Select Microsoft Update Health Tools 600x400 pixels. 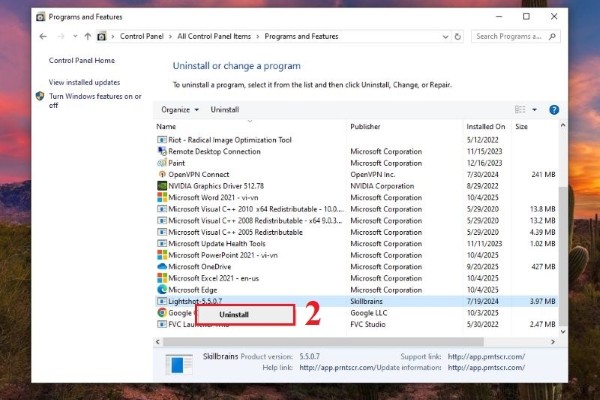pos(217,243)
